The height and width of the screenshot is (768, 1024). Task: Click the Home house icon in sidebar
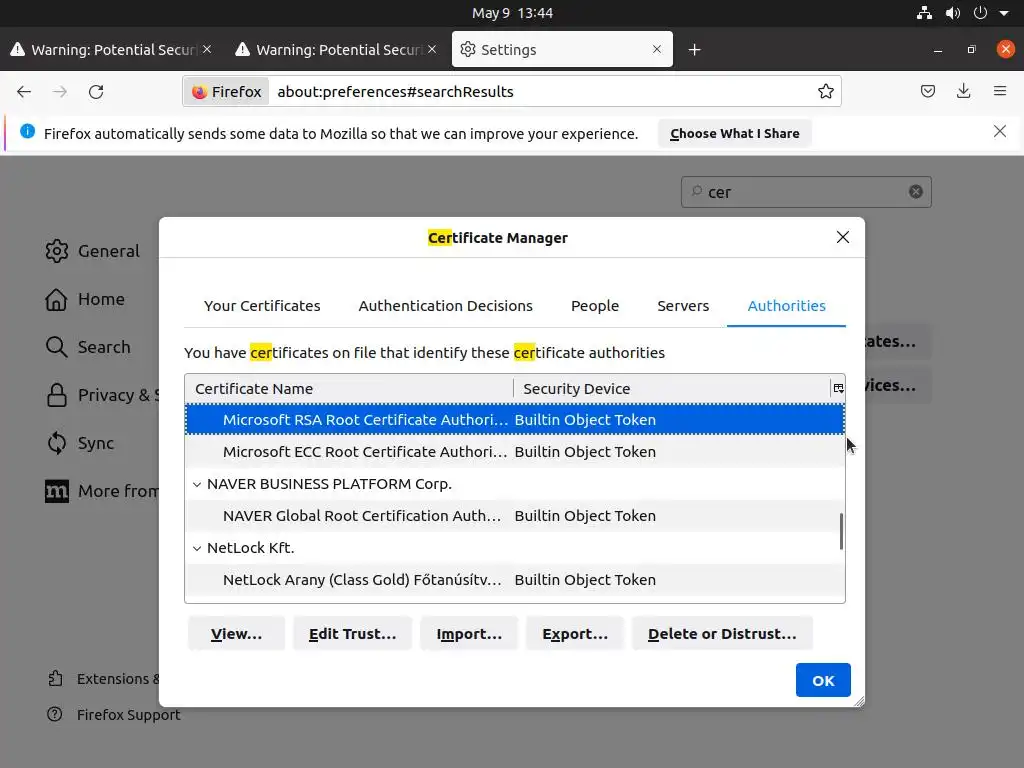pyautogui.click(x=57, y=299)
